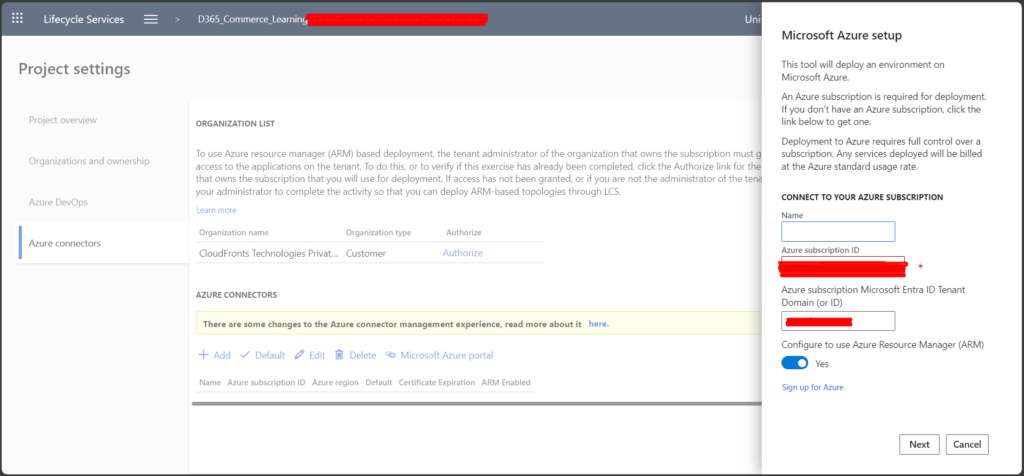Open the Learn more link
The height and width of the screenshot is (476, 1024).
coord(216,210)
